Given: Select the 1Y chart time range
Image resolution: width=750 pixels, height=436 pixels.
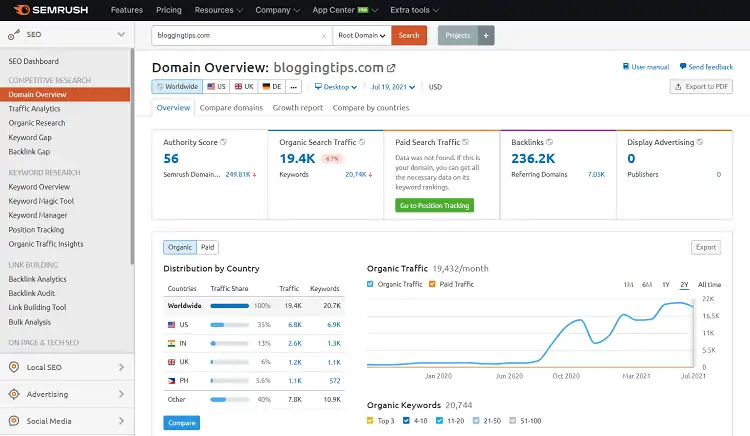Looking at the screenshot, I should point(665,284).
